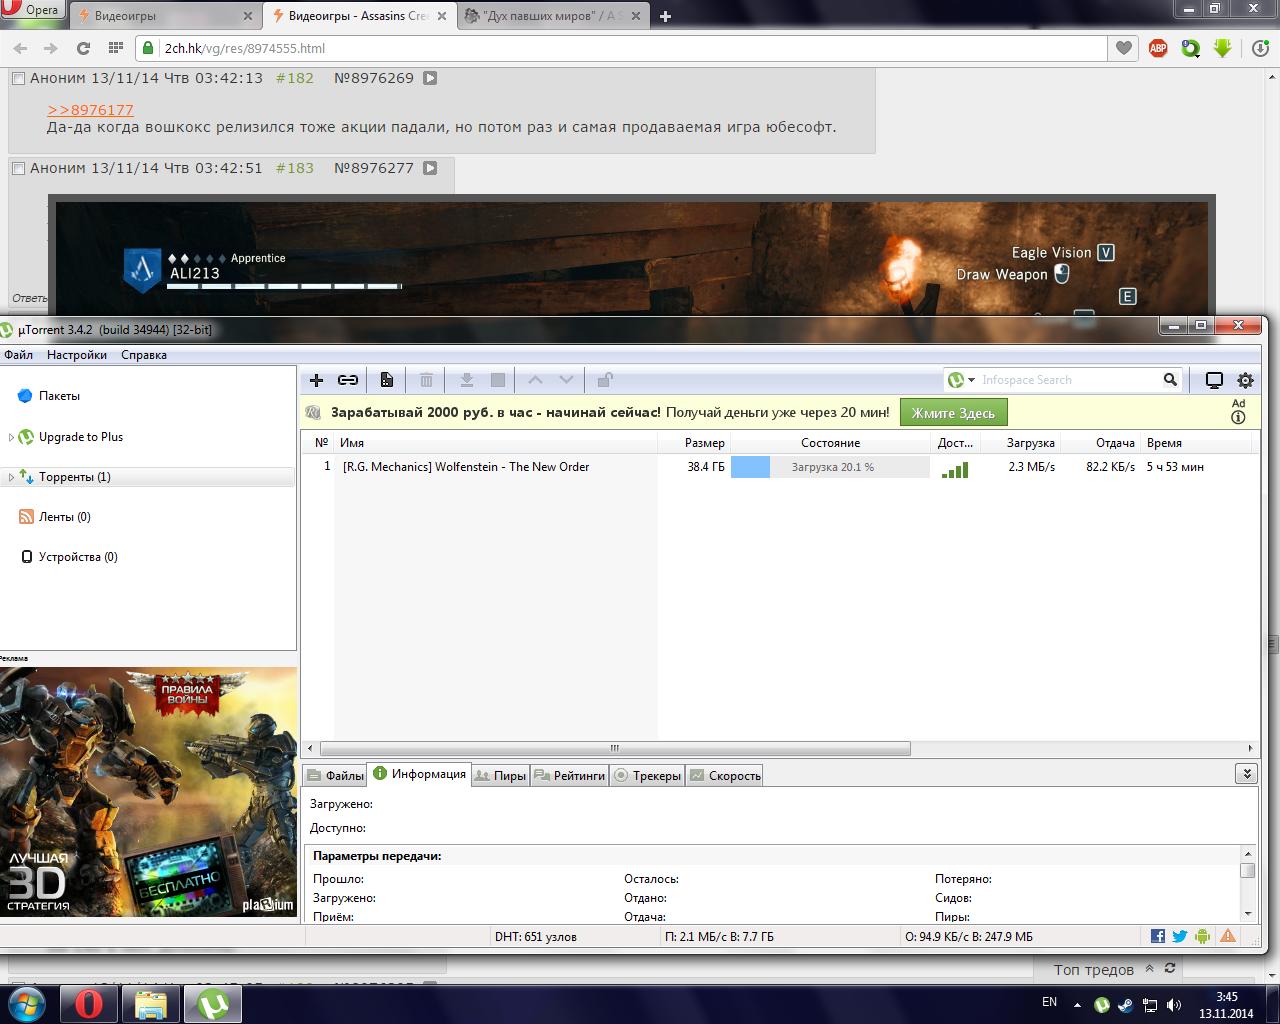
Task: Open Справка menu in uTorrent
Action: [144, 355]
